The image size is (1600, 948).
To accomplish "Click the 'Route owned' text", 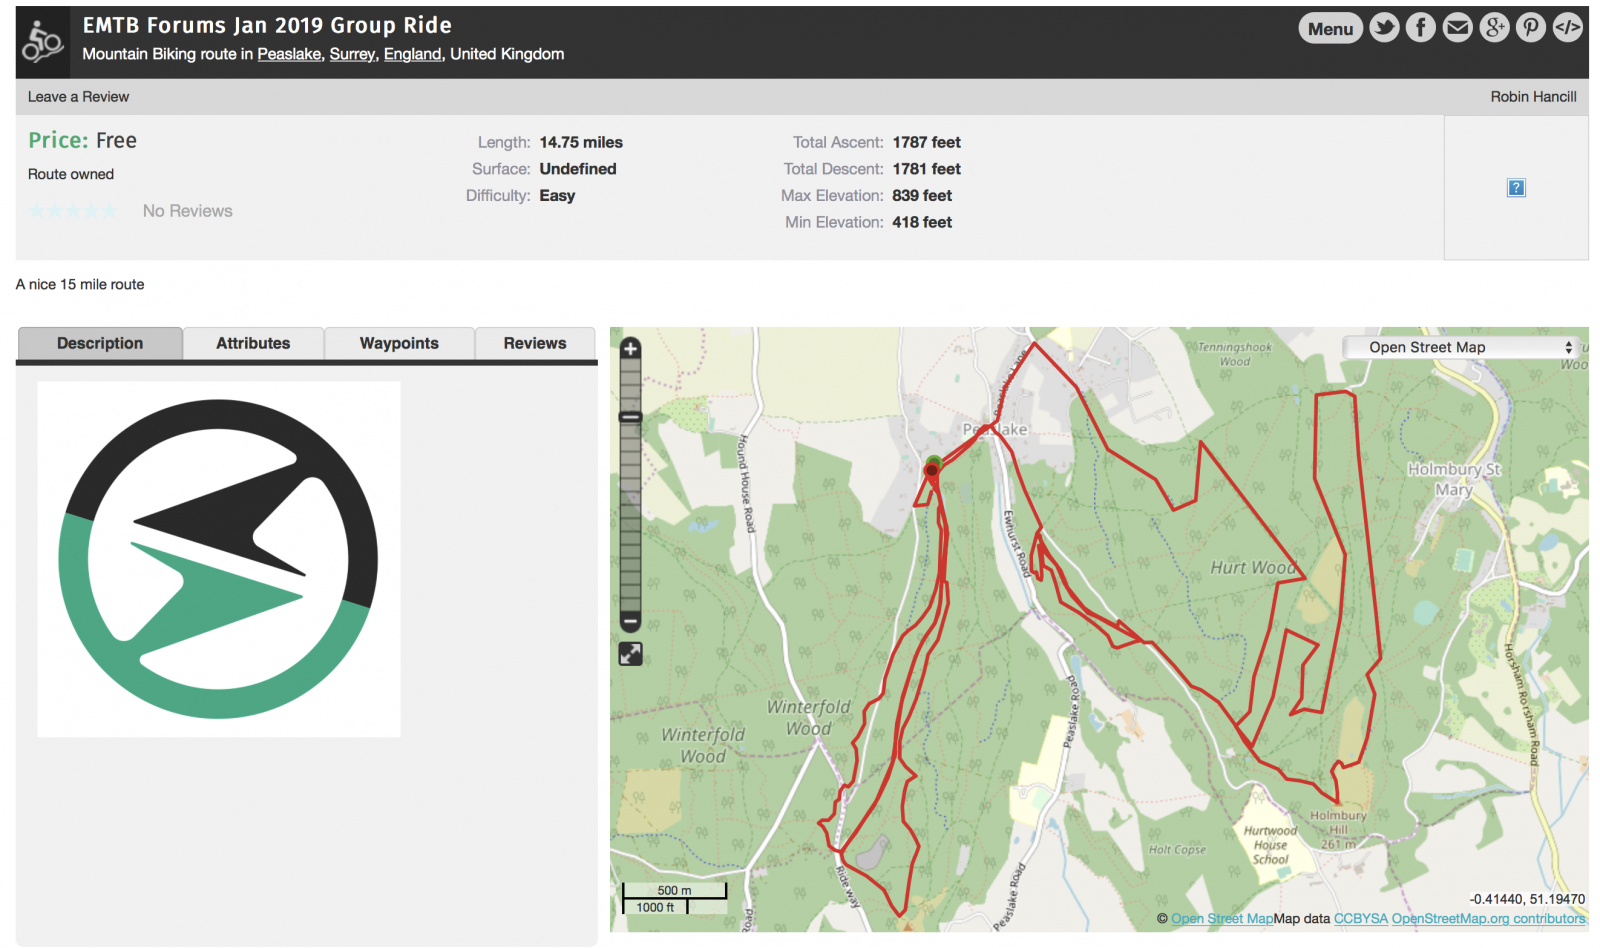I will tap(71, 174).
